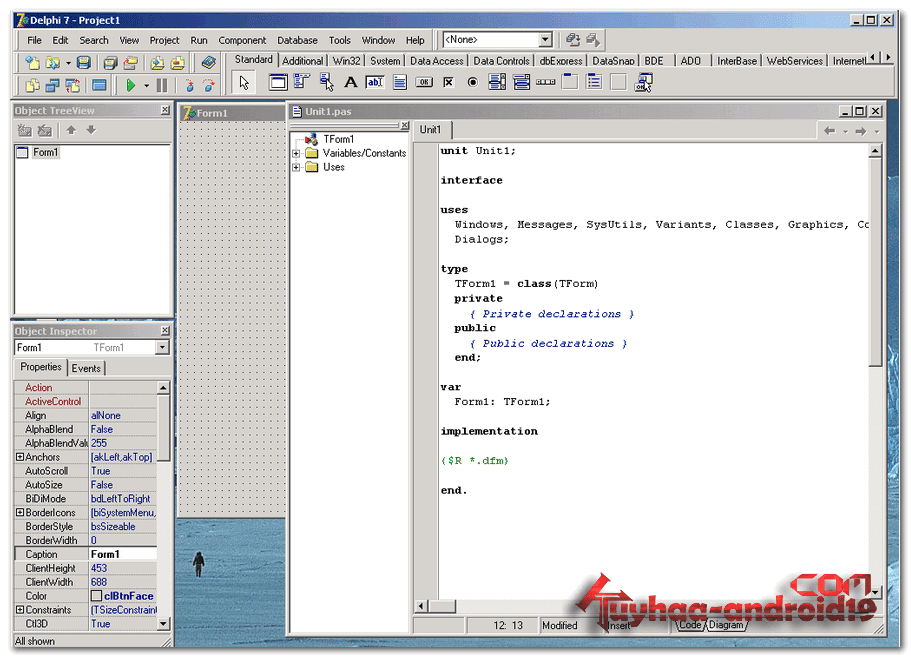
Task: Select the MainMenu component icon
Action: [302, 82]
